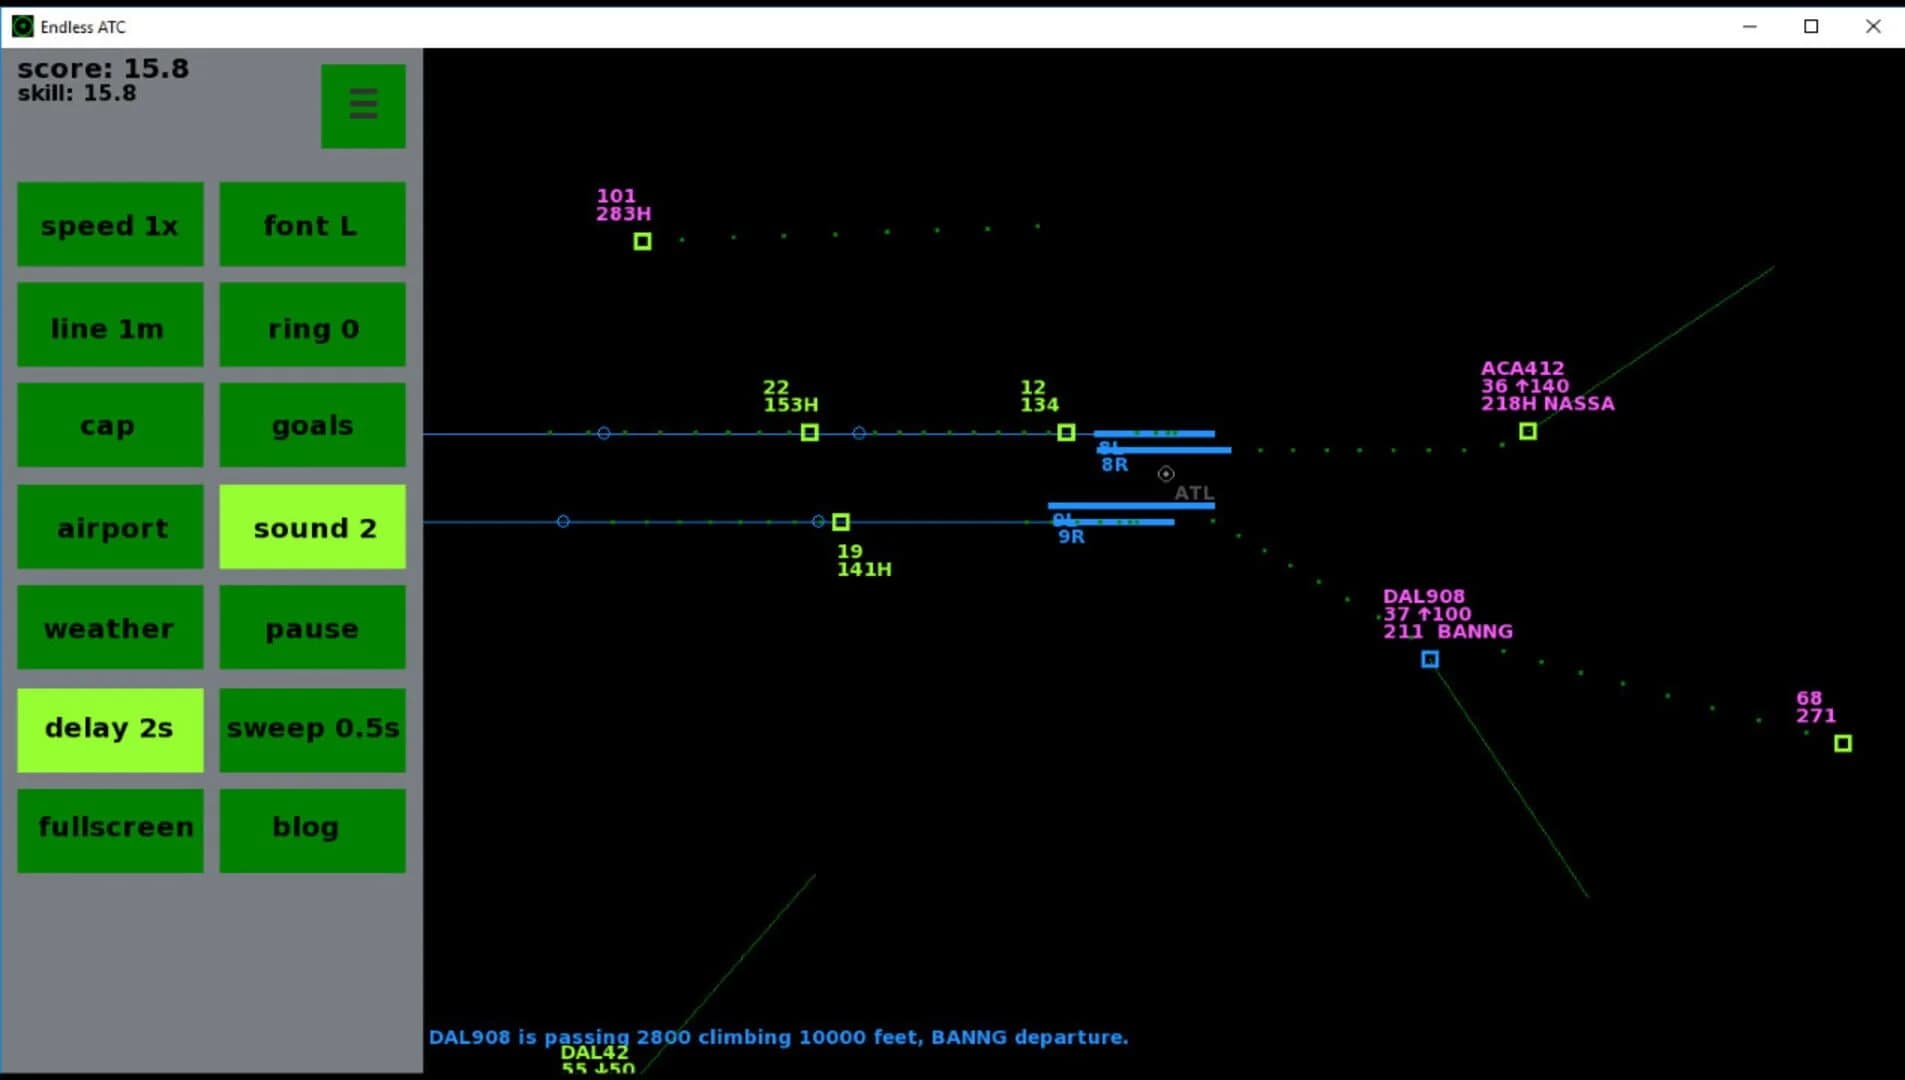Viewport: 1905px width, 1080px height.
Task: Cycle font size from font L
Action: (x=311, y=225)
